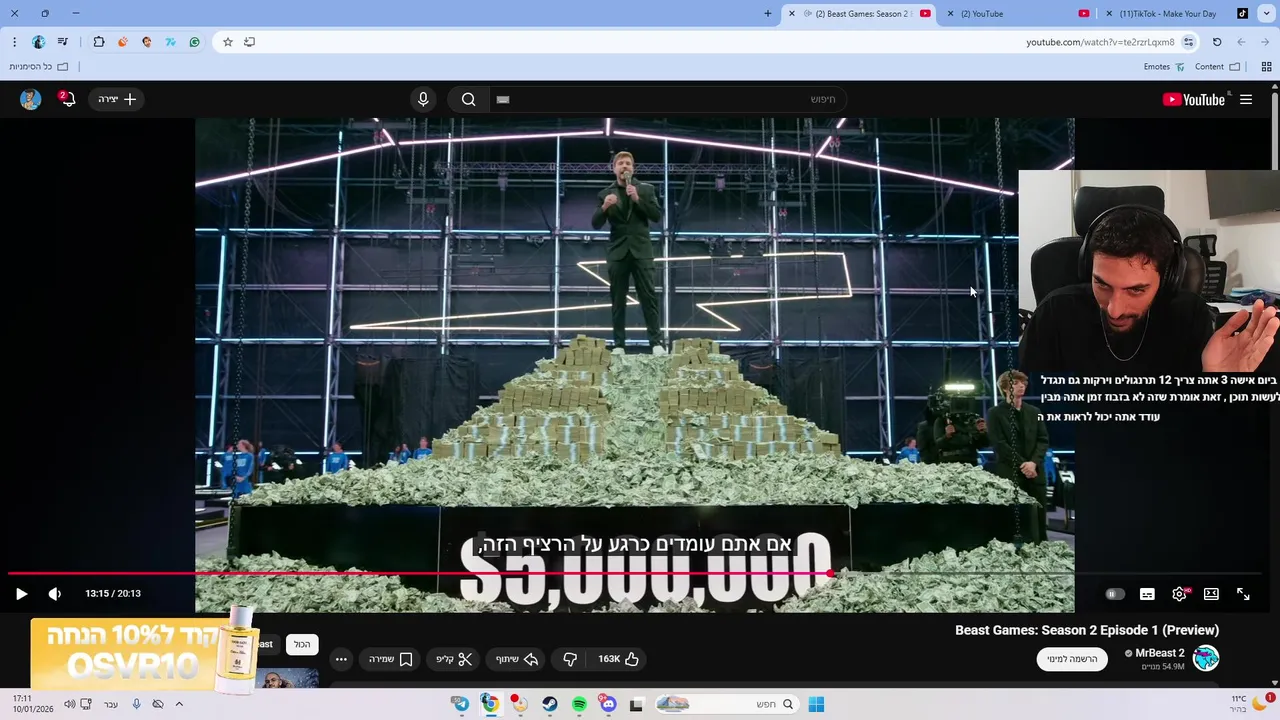This screenshot has height=720, width=1280.
Task: Start voice search with microphone
Action: click(423, 99)
